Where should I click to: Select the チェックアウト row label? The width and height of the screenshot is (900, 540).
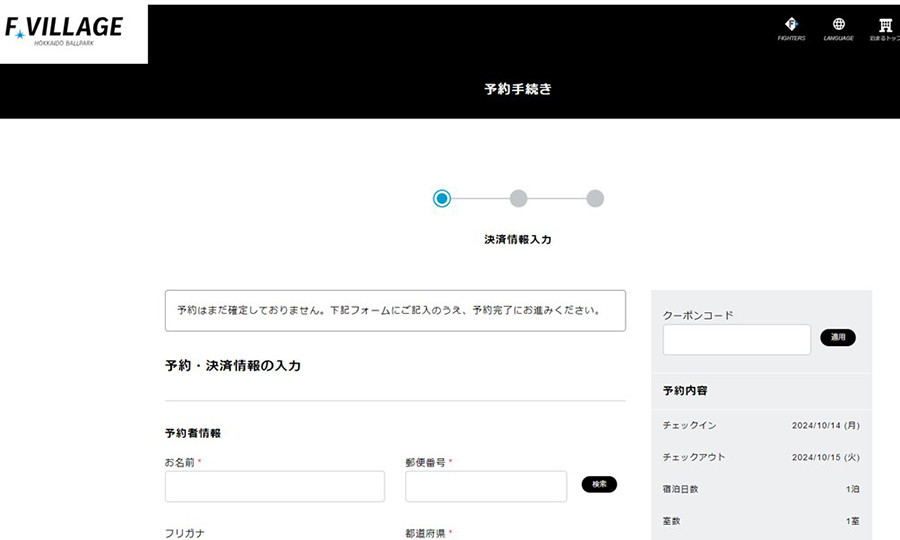click(x=694, y=457)
